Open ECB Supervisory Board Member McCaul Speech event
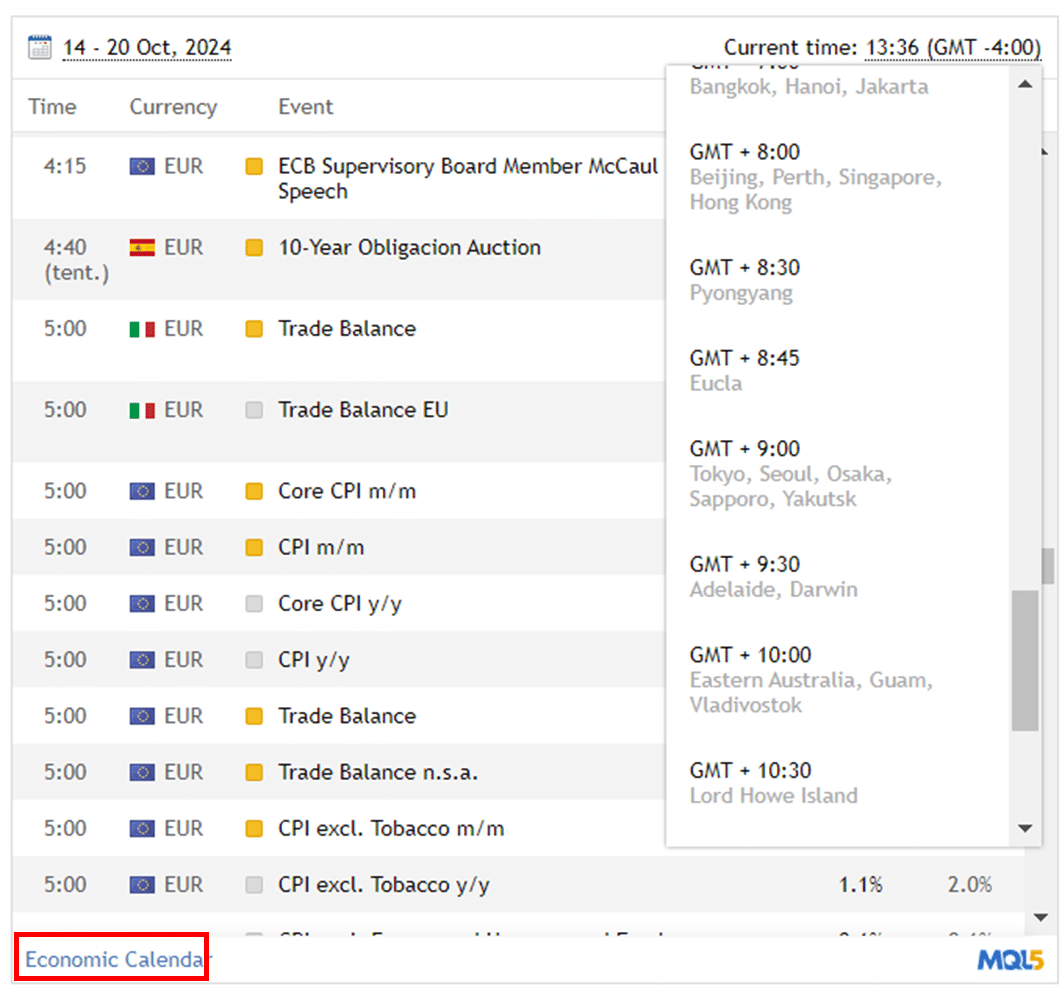The width and height of the screenshot is (1062, 995). [x=468, y=178]
